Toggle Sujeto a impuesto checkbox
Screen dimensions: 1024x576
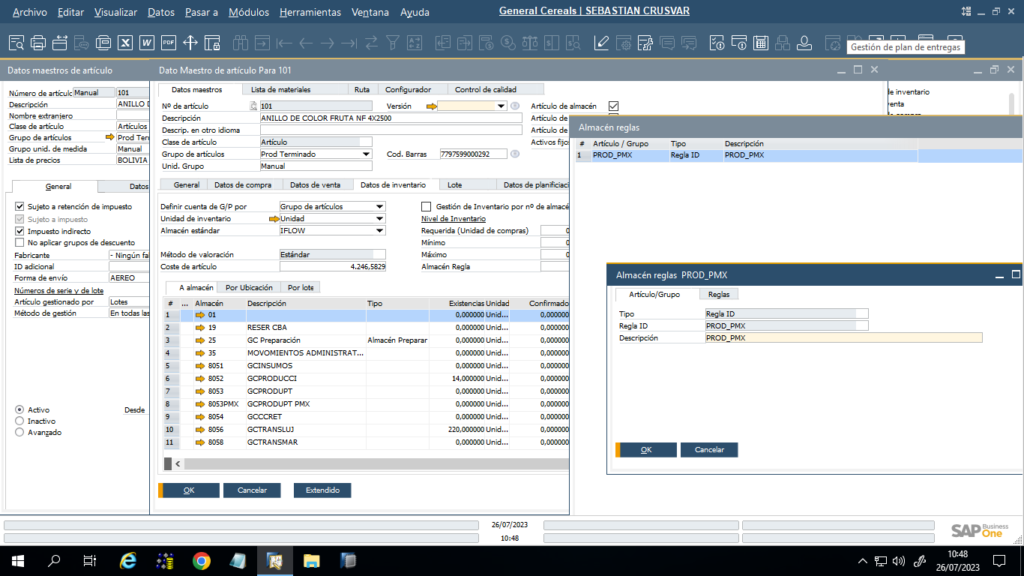coord(20,219)
